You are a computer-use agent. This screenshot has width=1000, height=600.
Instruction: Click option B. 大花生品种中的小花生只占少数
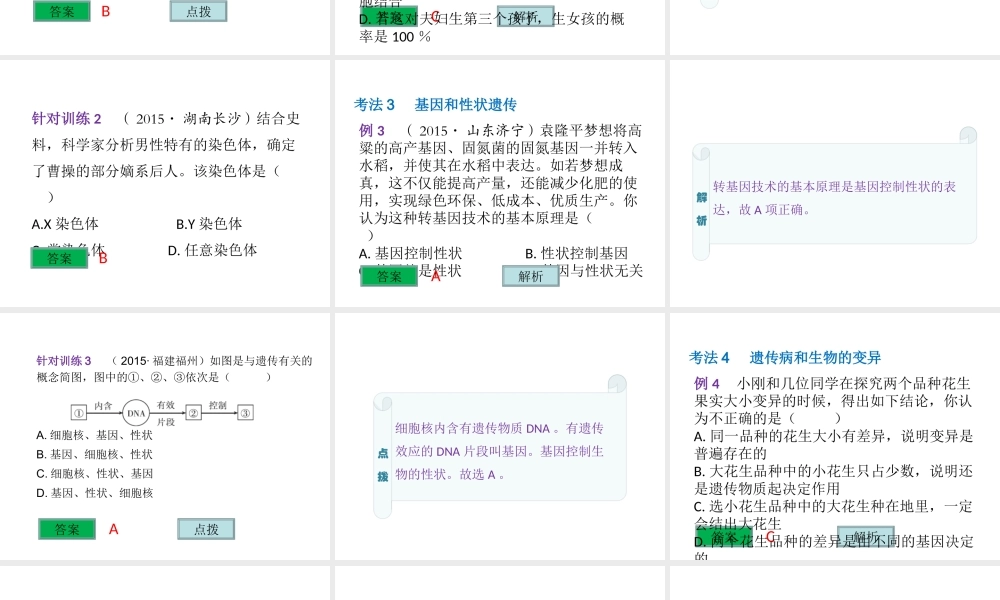click(833, 480)
